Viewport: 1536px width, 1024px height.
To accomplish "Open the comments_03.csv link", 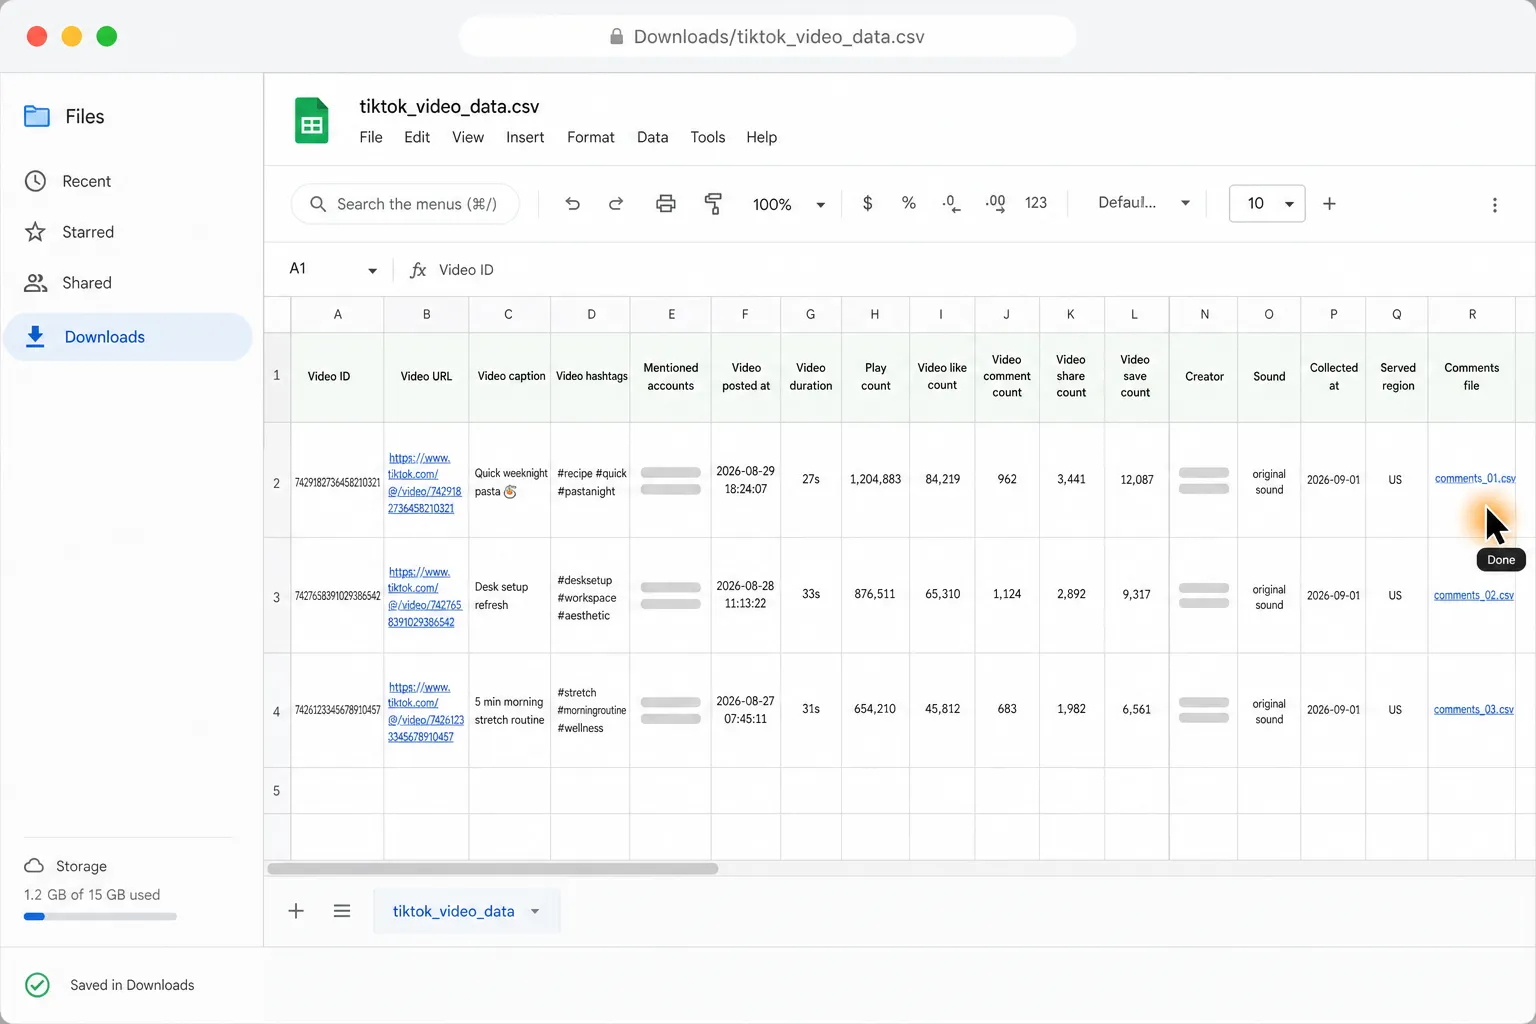I will [1474, 709].
